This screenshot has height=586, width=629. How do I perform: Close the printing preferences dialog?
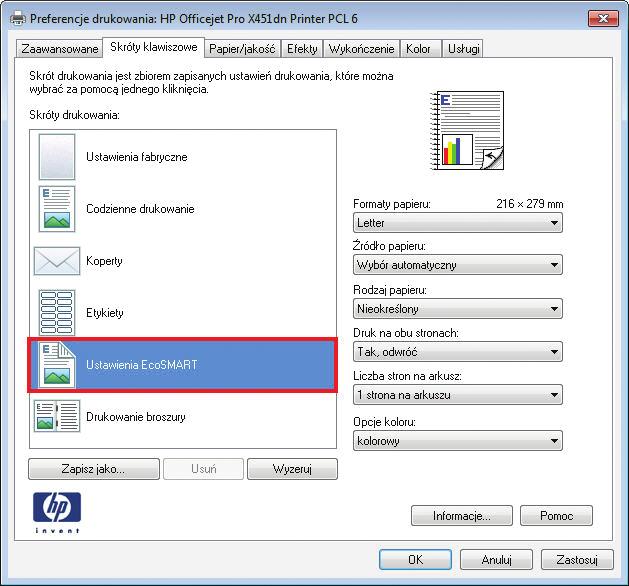[x=603, y=18]
